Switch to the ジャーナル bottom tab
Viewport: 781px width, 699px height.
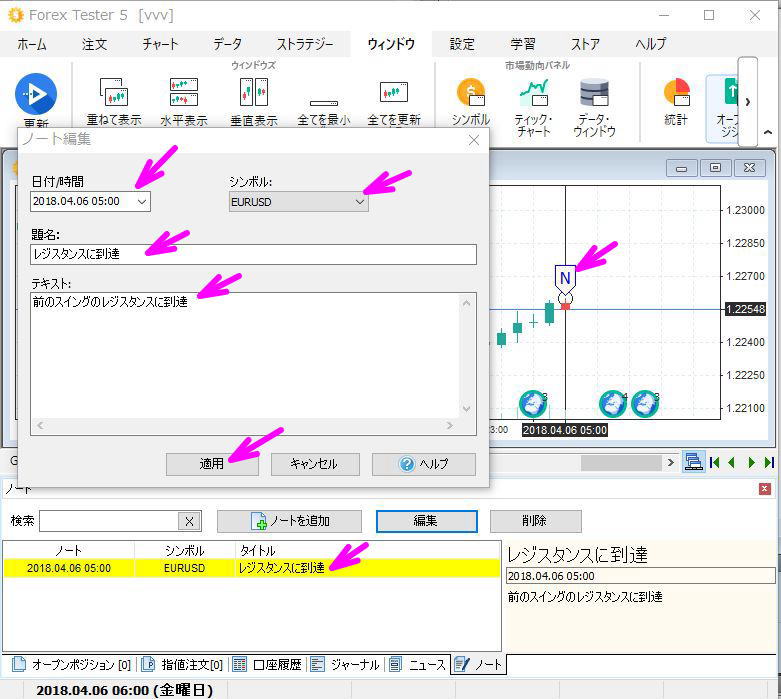coord(345,665)
